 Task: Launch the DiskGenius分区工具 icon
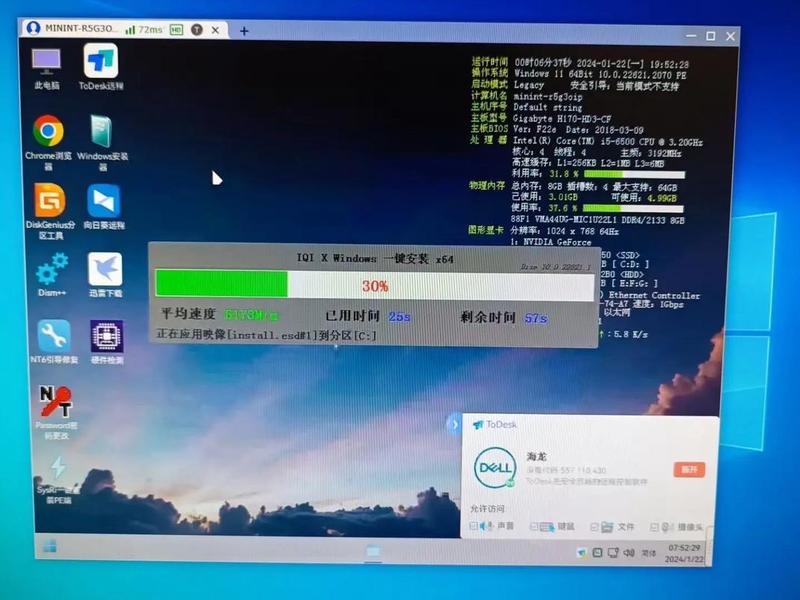pos(50,211)
